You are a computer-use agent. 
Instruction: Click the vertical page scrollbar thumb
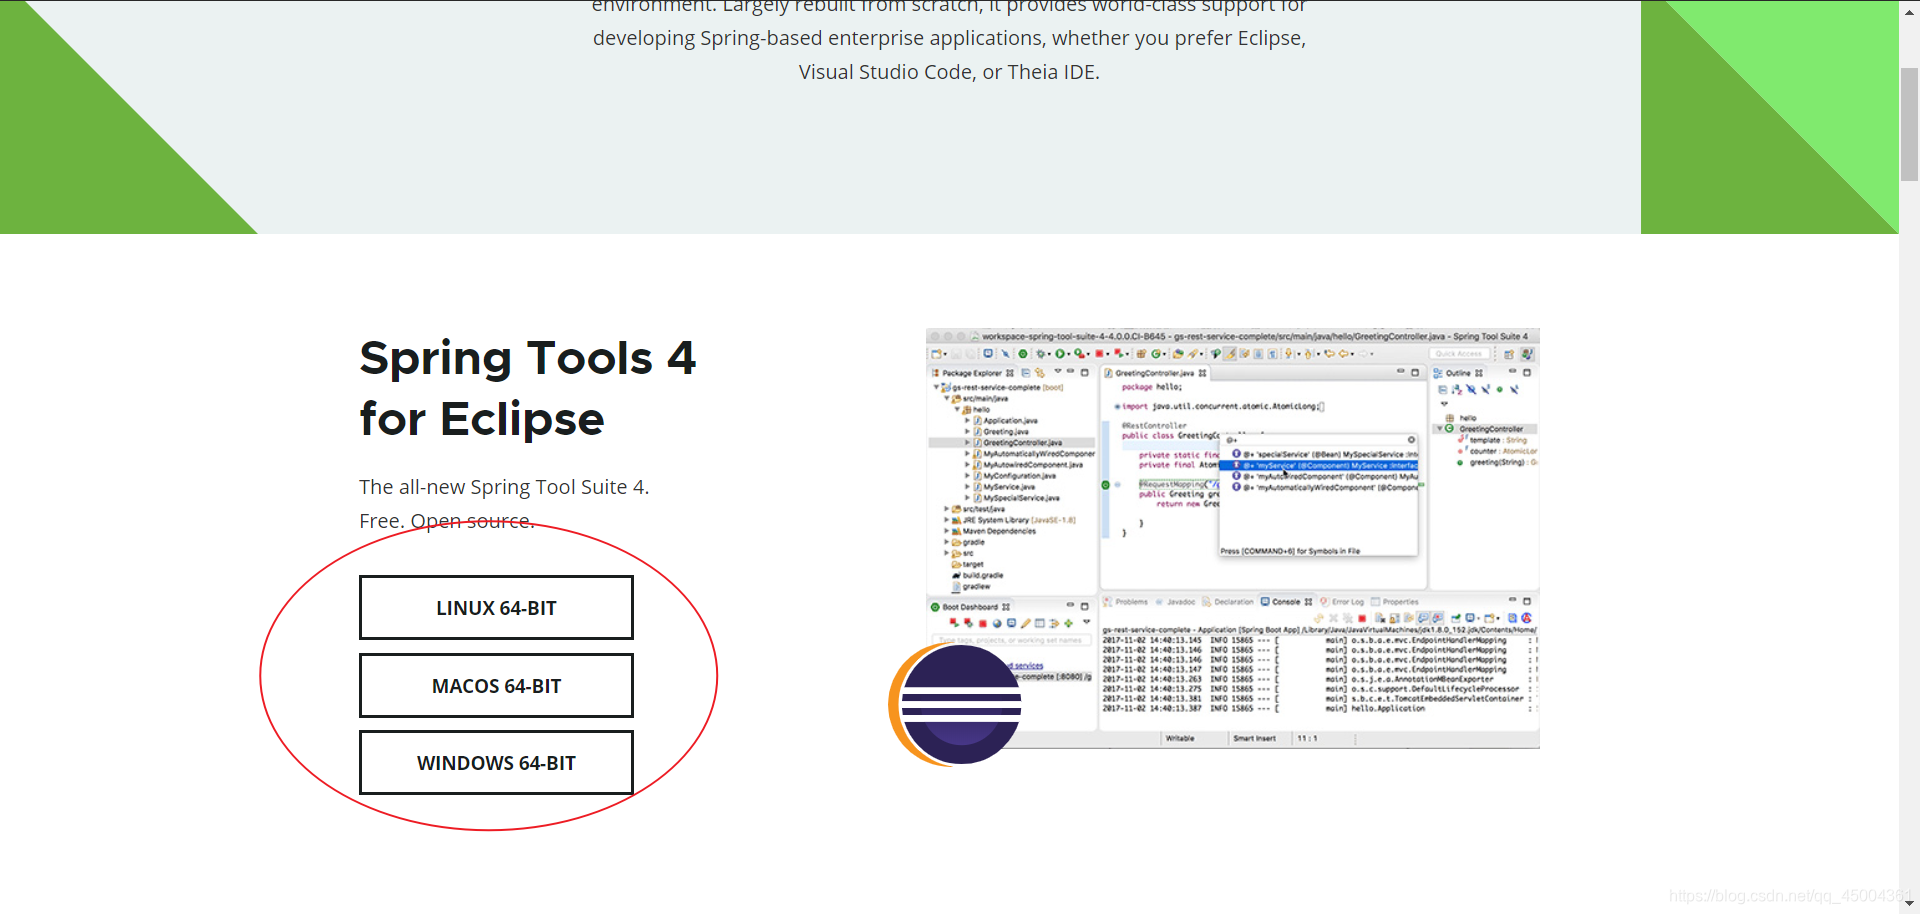tap(1909, 124)
